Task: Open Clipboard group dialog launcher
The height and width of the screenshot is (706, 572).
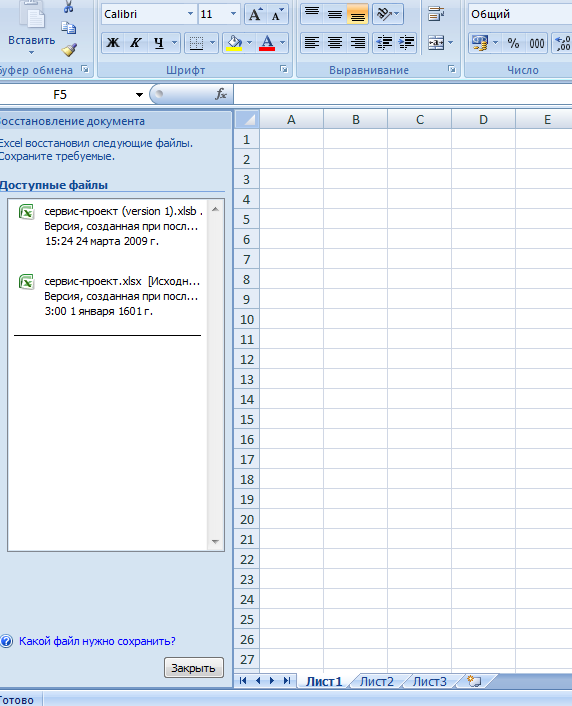Action: pos(85,69)
